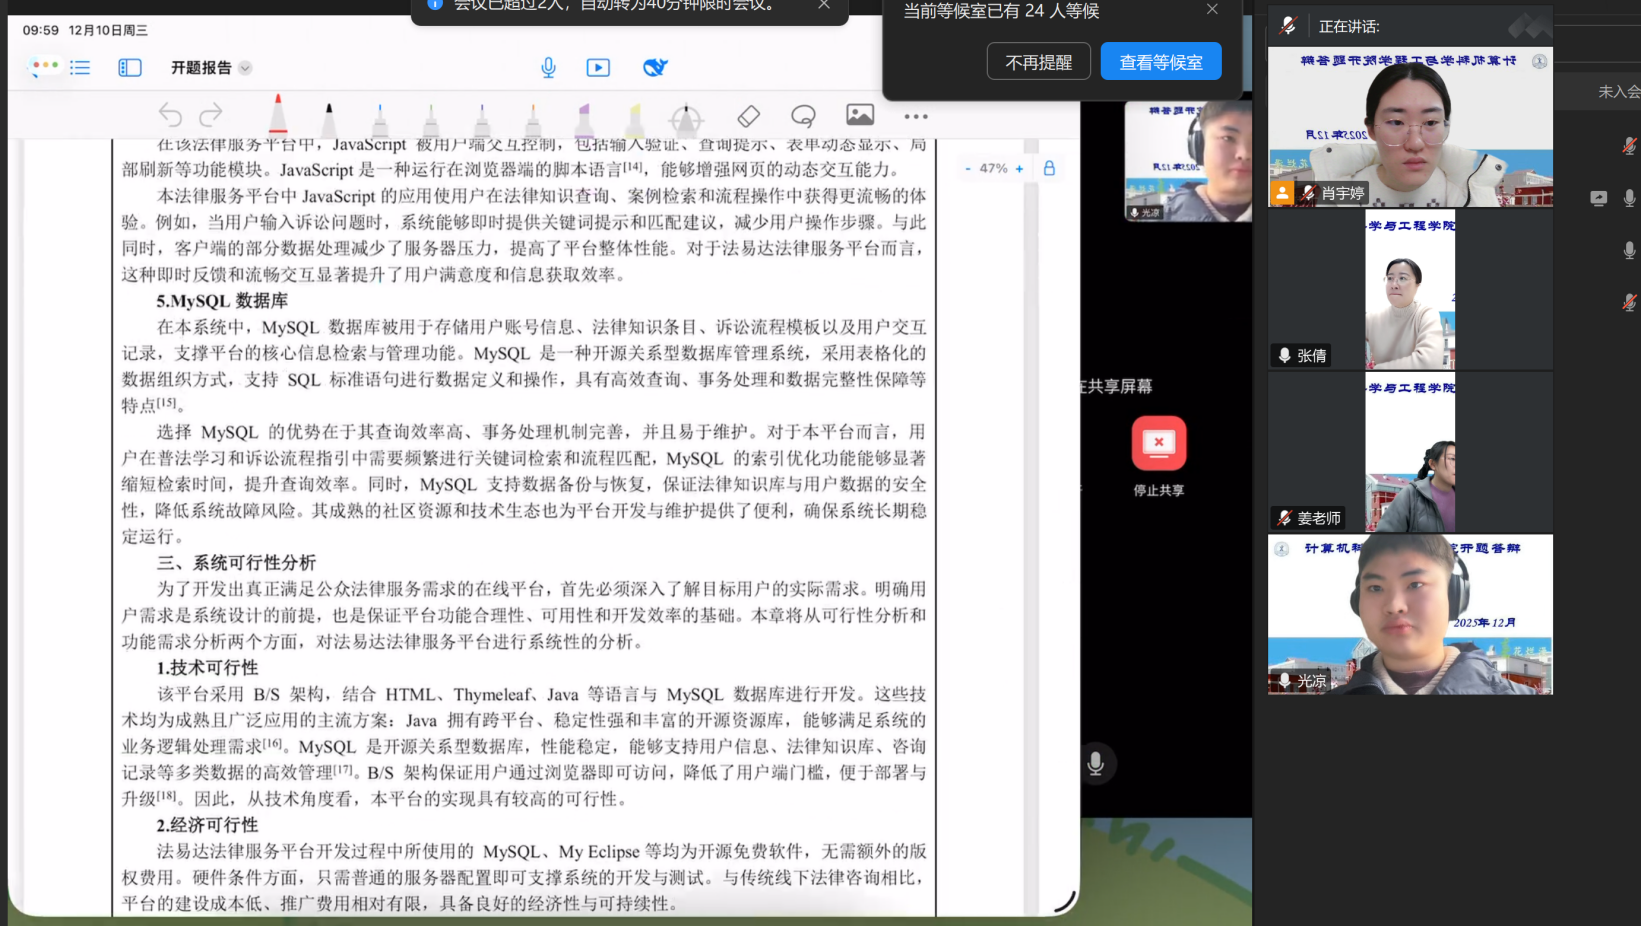Toggle the sidebar panel

(130, 68)
